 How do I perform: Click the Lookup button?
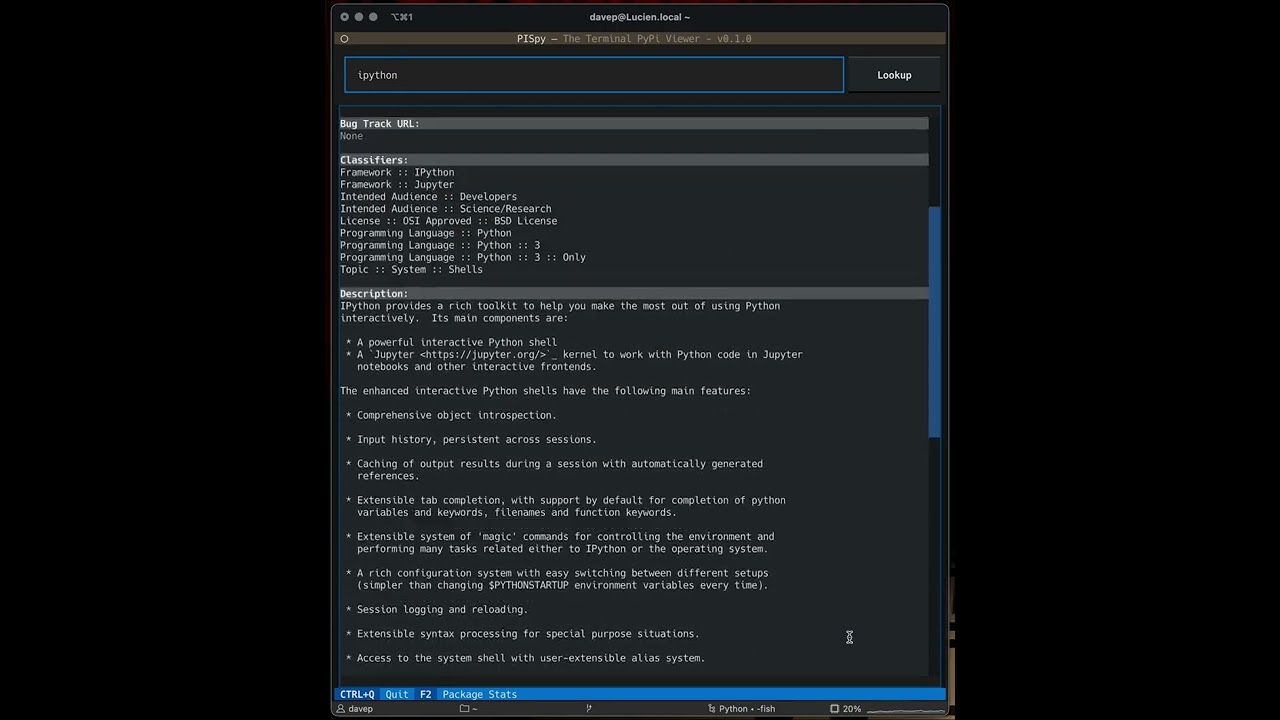pos(894,75)
